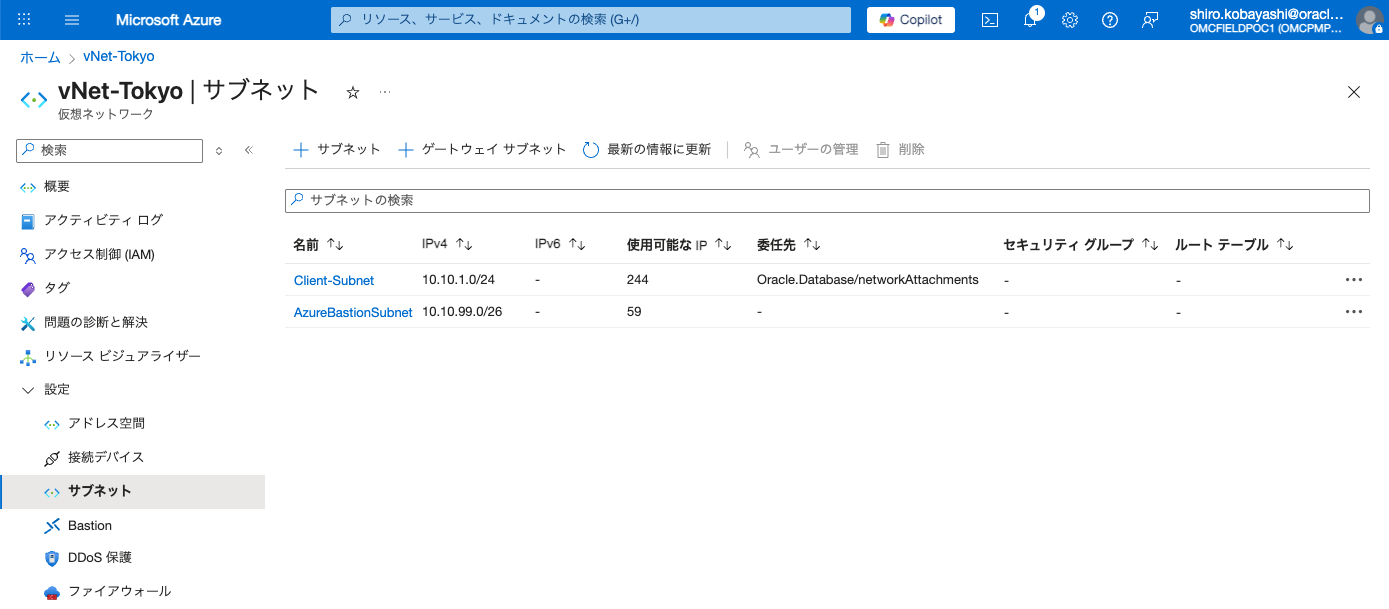Click ユーザーの管理 toolbar button
This screenshot has width=1389, height=609.
pos(801,149)
